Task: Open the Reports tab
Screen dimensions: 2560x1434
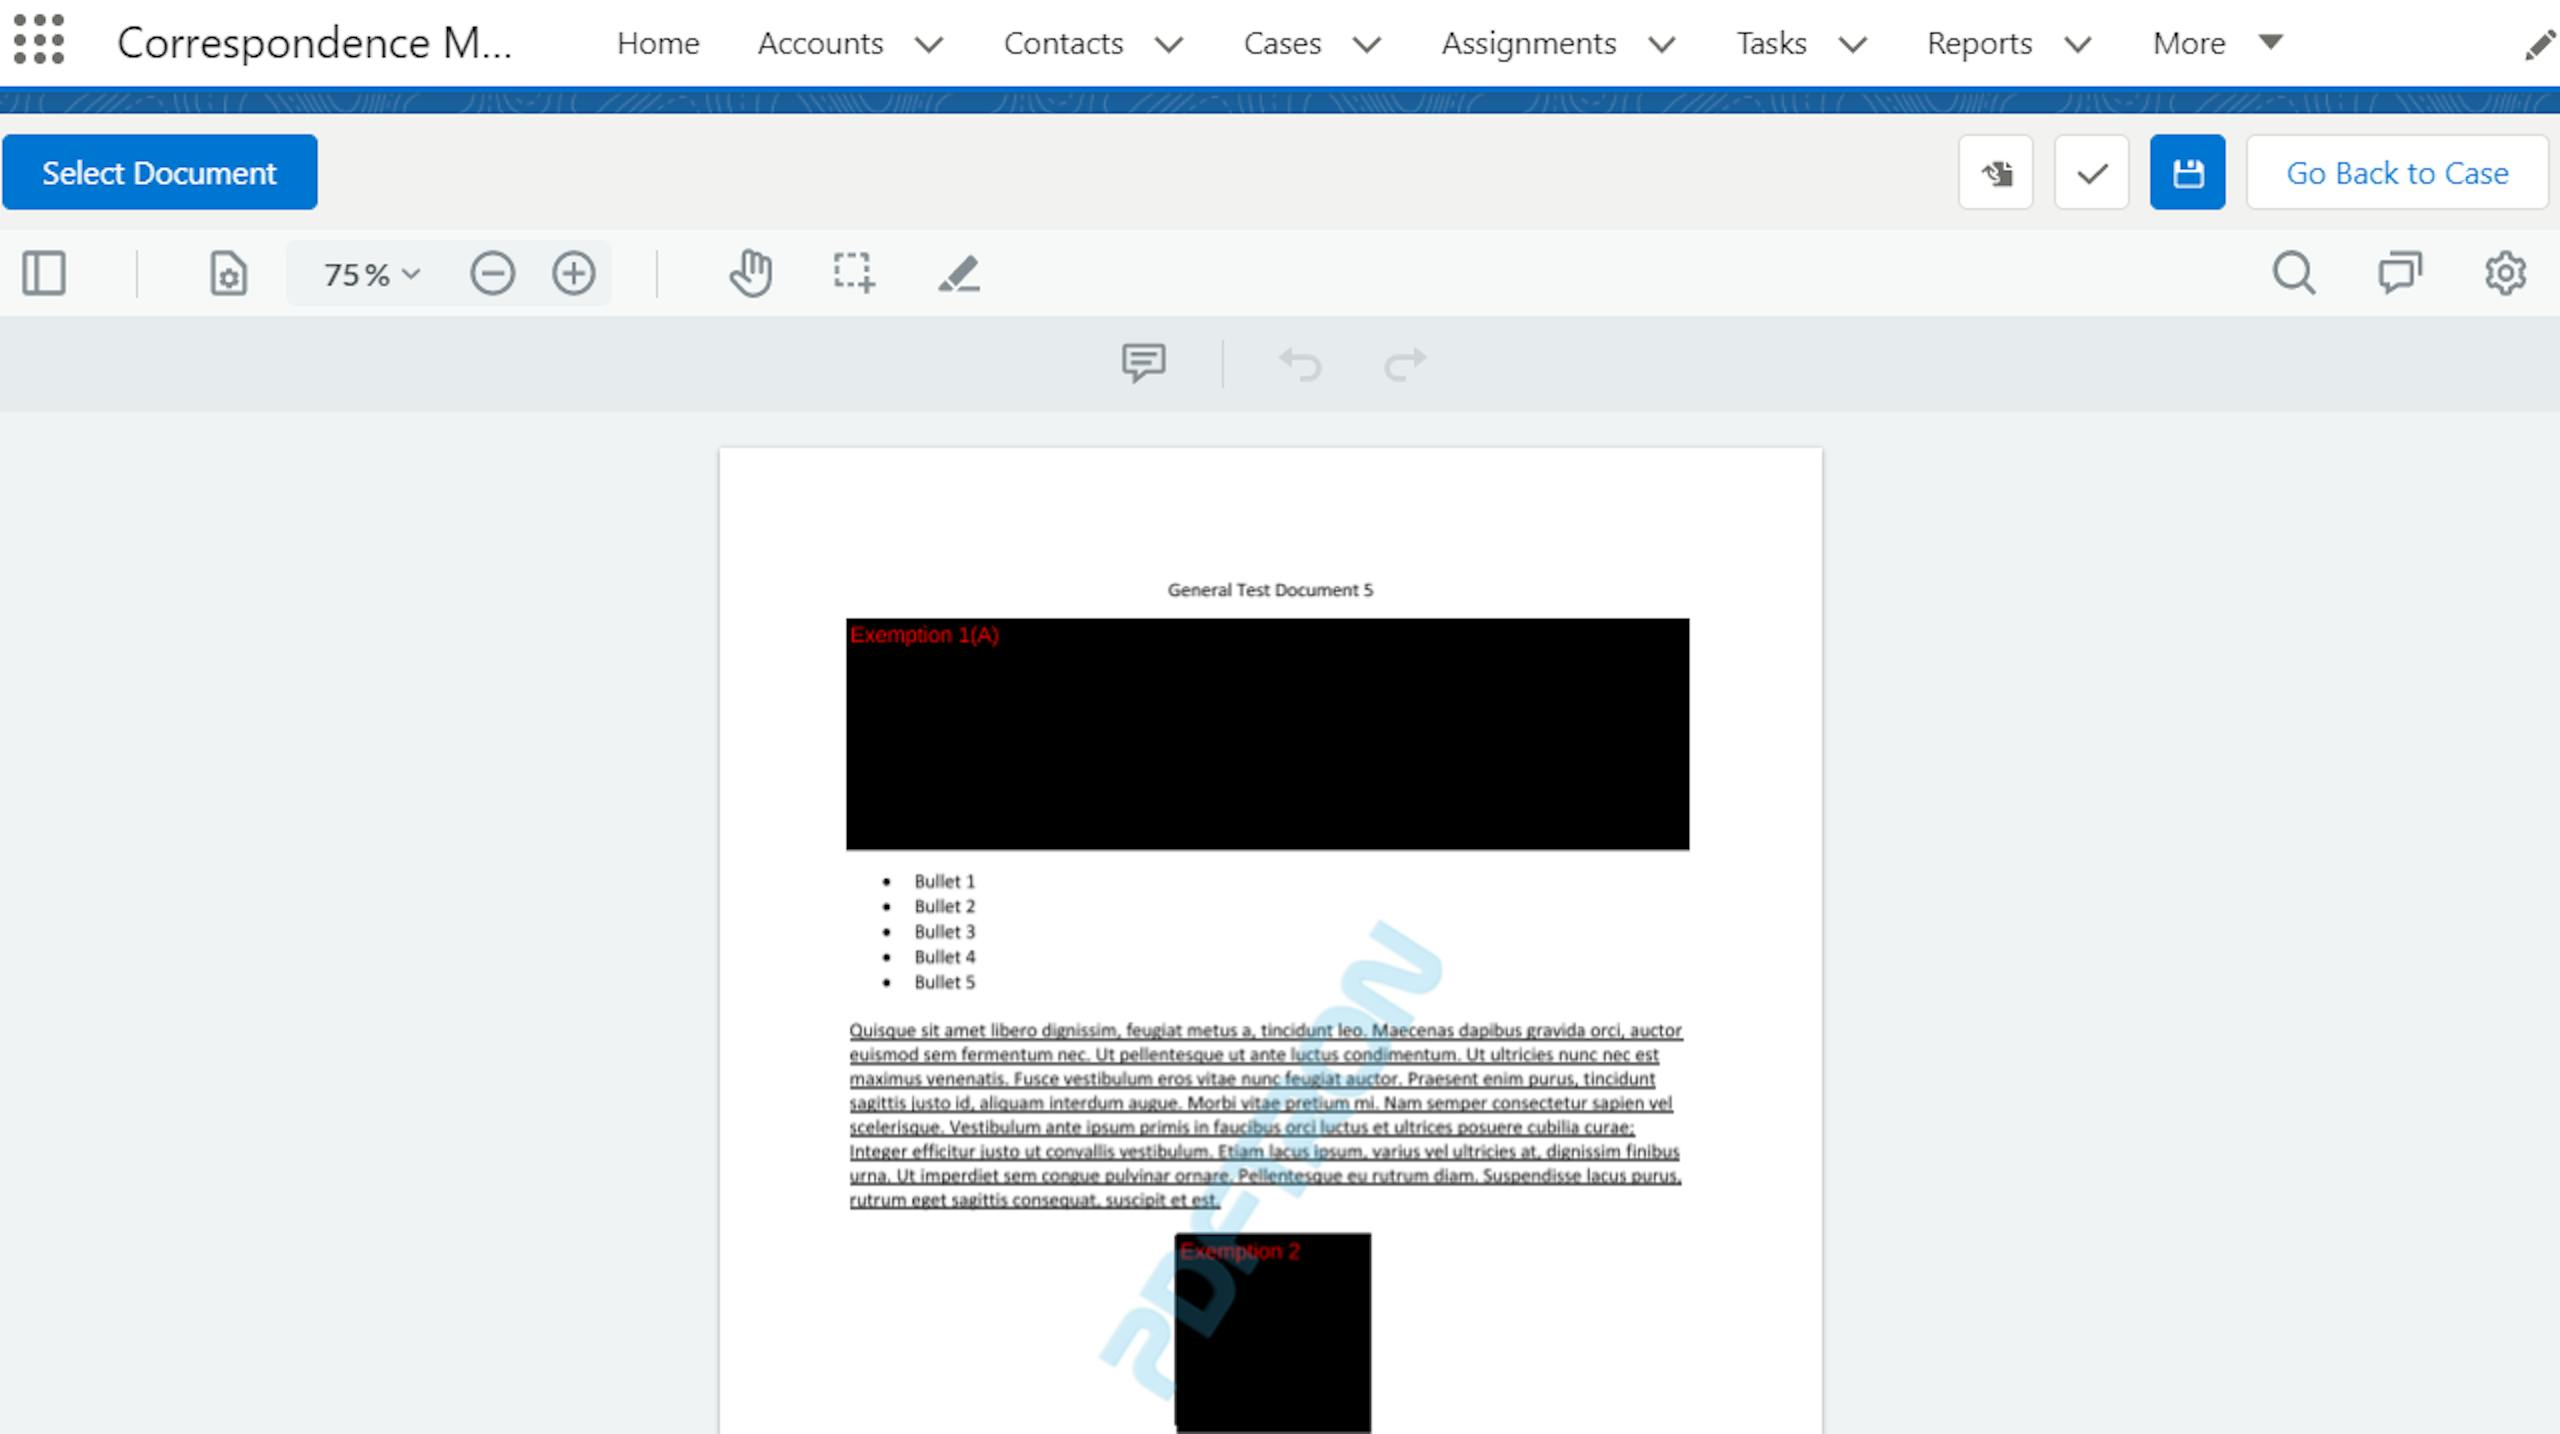Action: point(1979,43)
